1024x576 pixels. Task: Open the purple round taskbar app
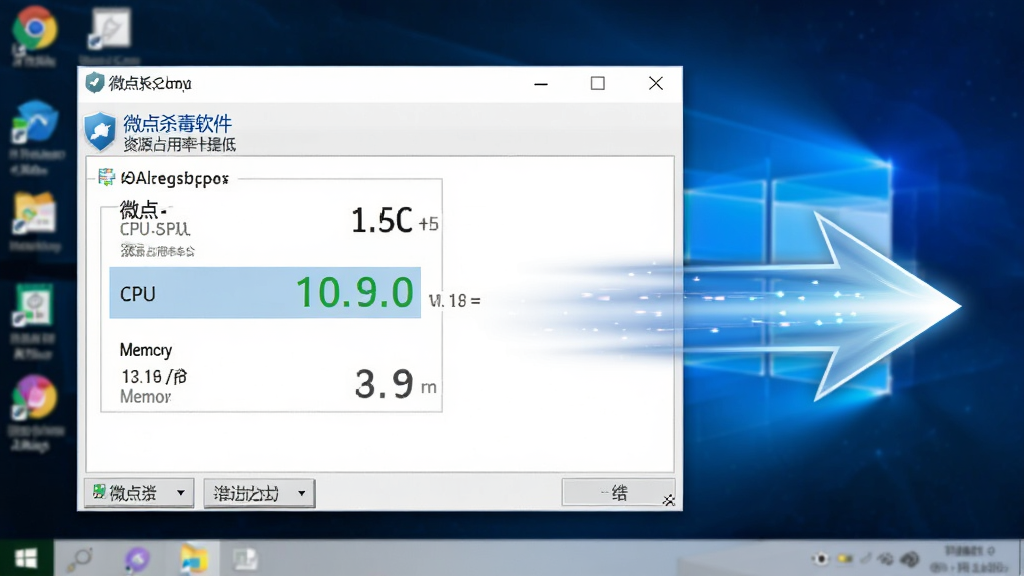137,559
